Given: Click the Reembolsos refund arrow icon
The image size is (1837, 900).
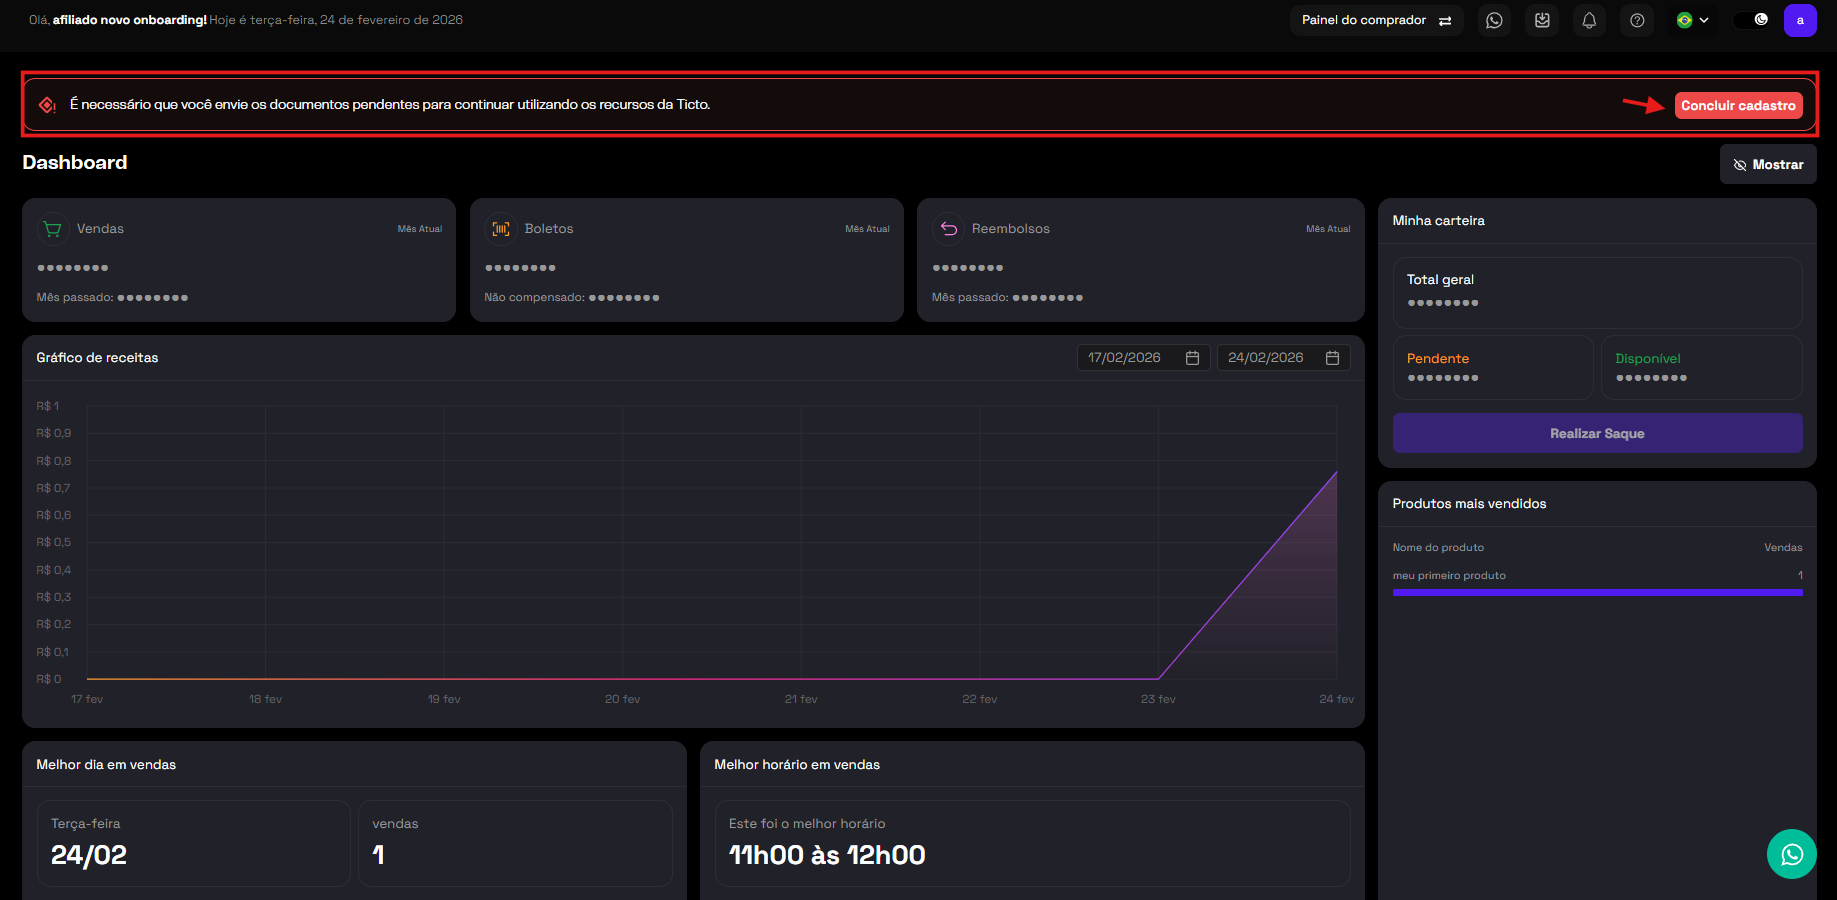Looking at the screenshot, I should click(x=948, y=229).
